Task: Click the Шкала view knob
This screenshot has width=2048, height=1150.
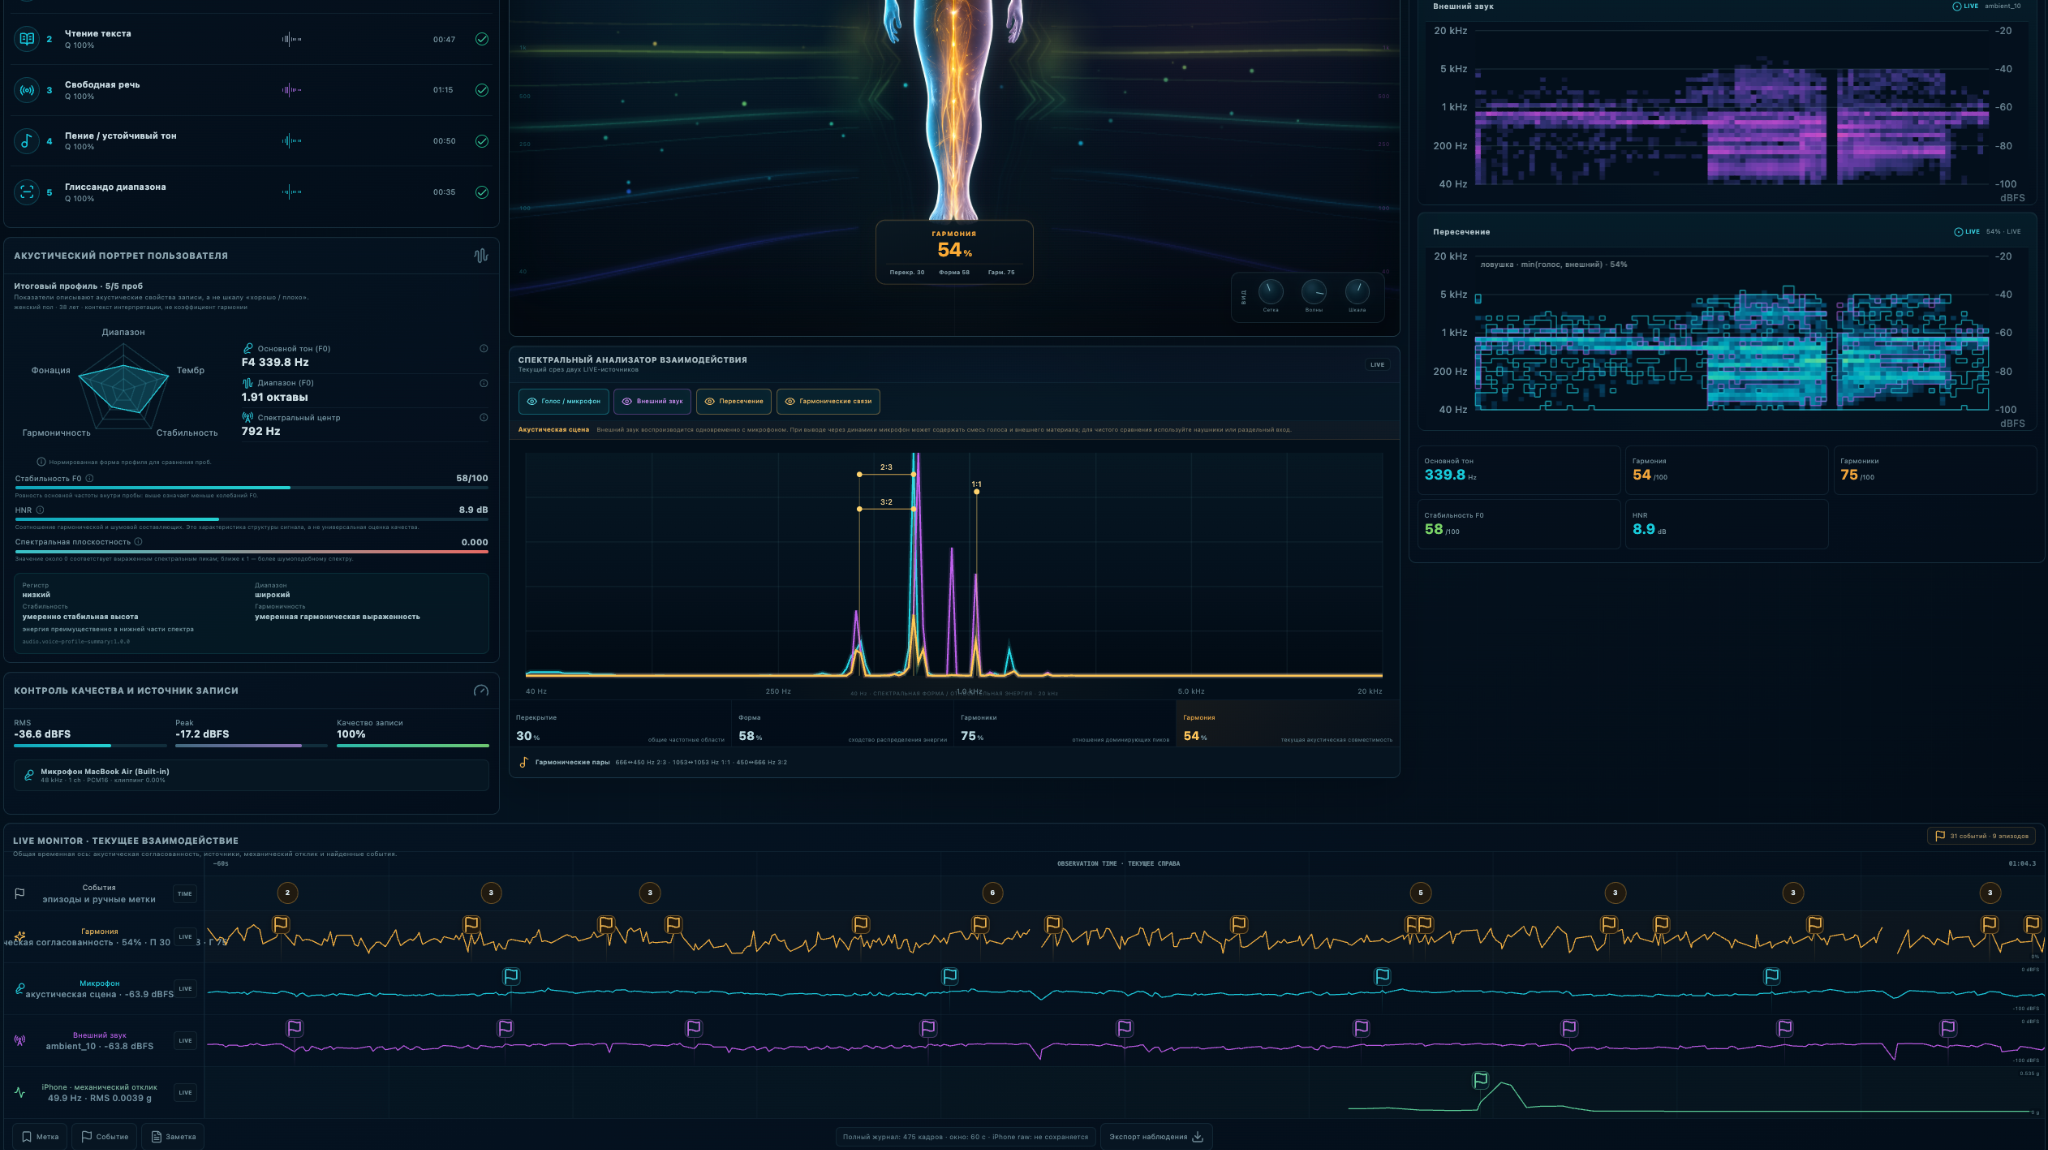Action: pyautogui.click(x=1357, y=292)
